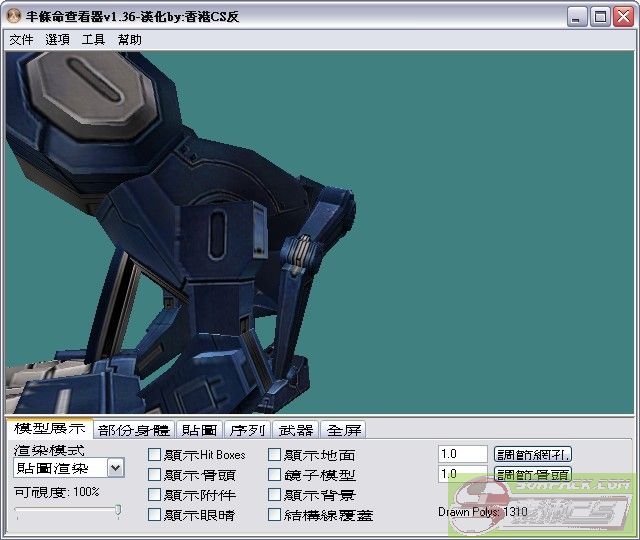
Task: Switch to the 貼圖 tab
Action: pos(199,430)
